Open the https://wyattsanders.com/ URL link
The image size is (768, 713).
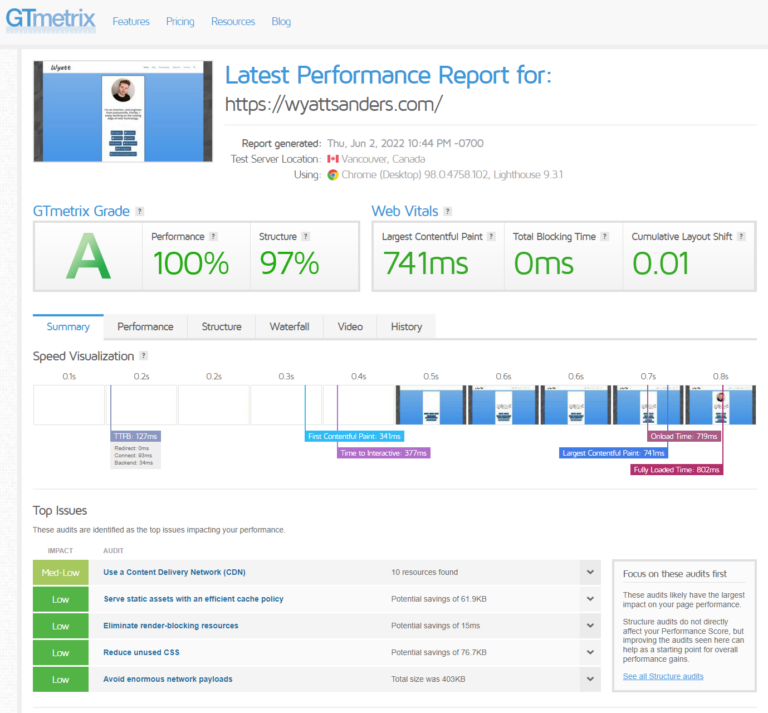[x=334, y=104]
